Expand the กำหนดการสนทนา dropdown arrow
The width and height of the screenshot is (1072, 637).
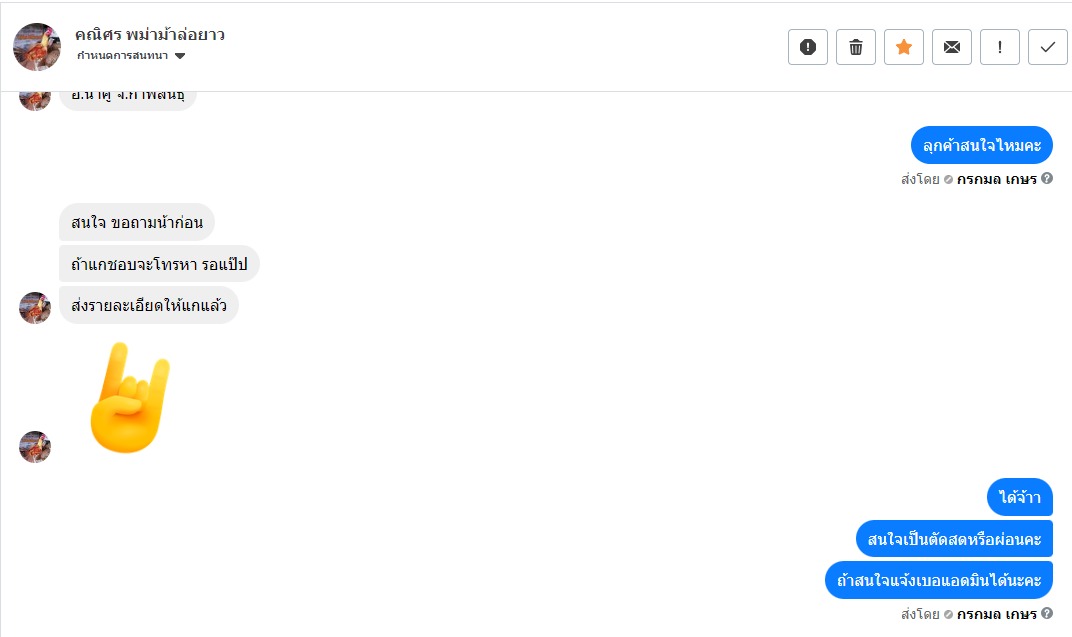point(180,56)
